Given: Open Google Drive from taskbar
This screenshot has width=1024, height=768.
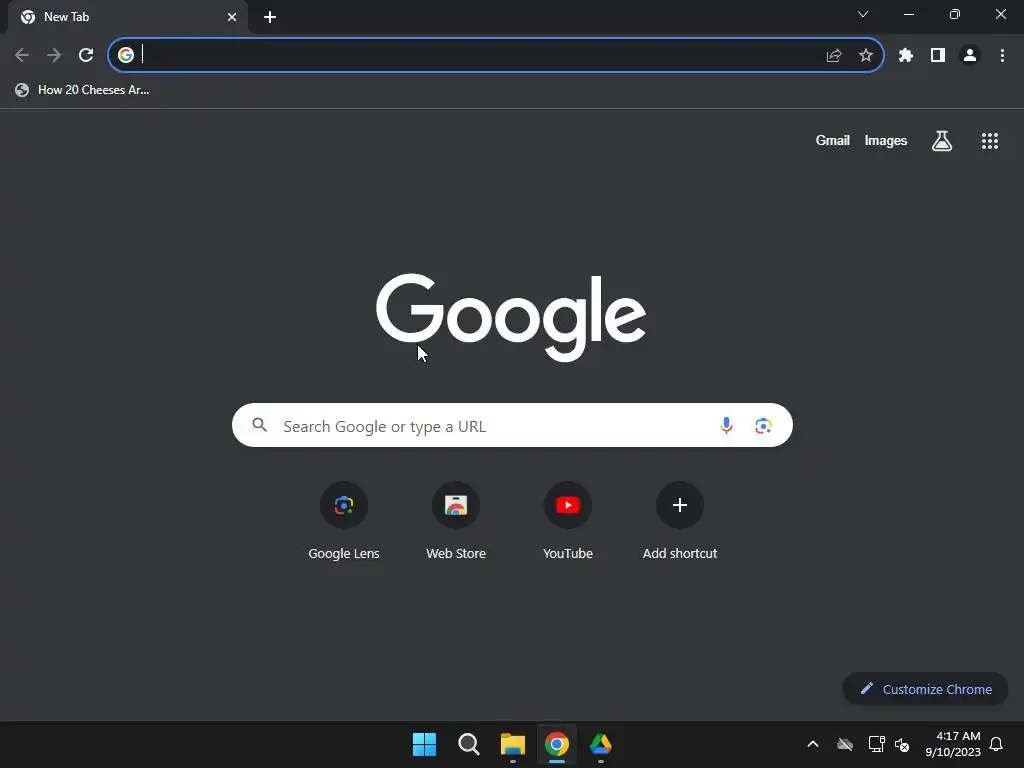Looking at the screenshot, I should 601,744.
